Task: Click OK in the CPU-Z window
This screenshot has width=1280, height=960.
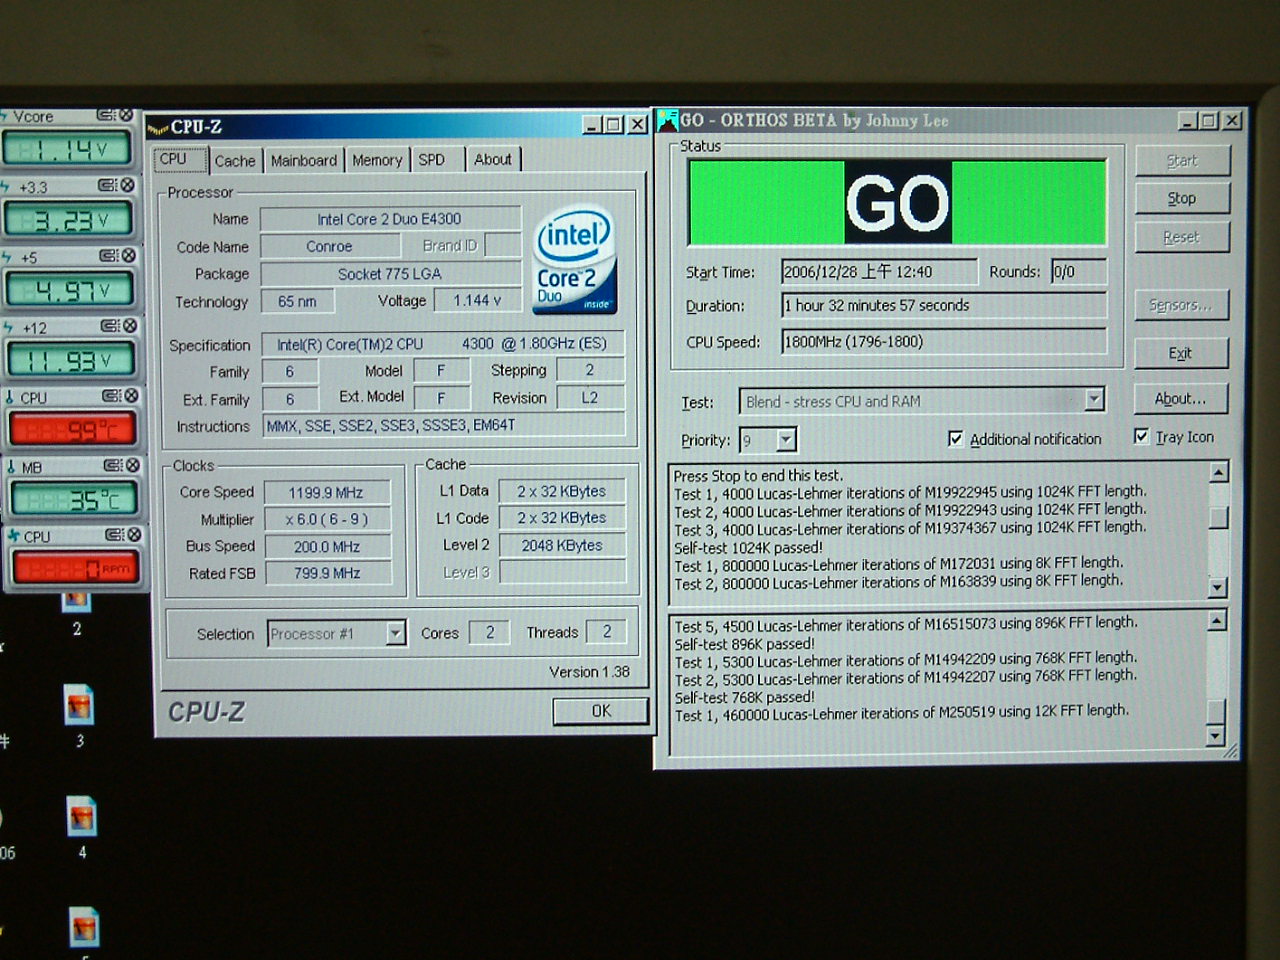Action: [601, 711]
